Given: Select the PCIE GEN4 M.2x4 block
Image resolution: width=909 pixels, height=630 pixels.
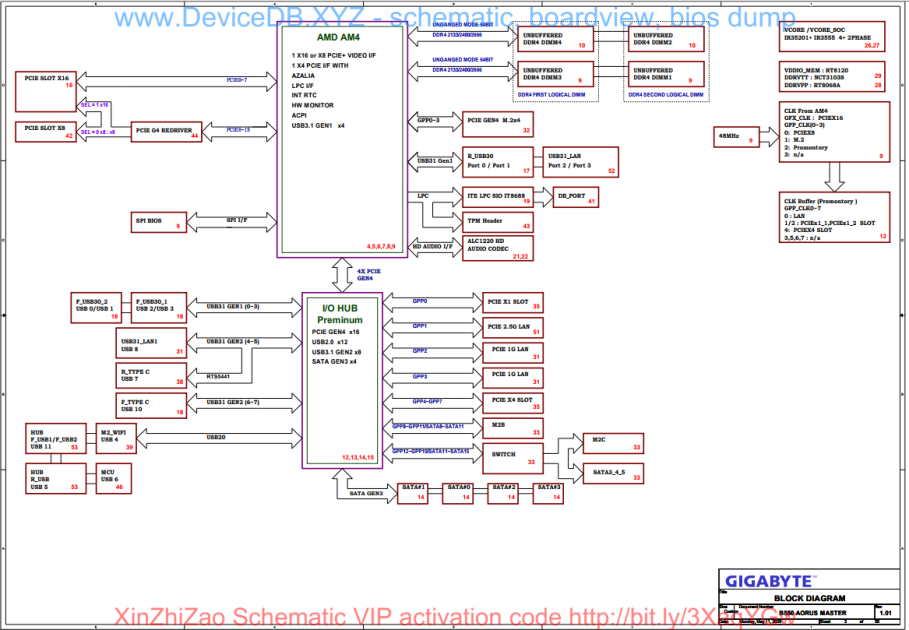Looking at the screenshot, I should tap(497, 124).
